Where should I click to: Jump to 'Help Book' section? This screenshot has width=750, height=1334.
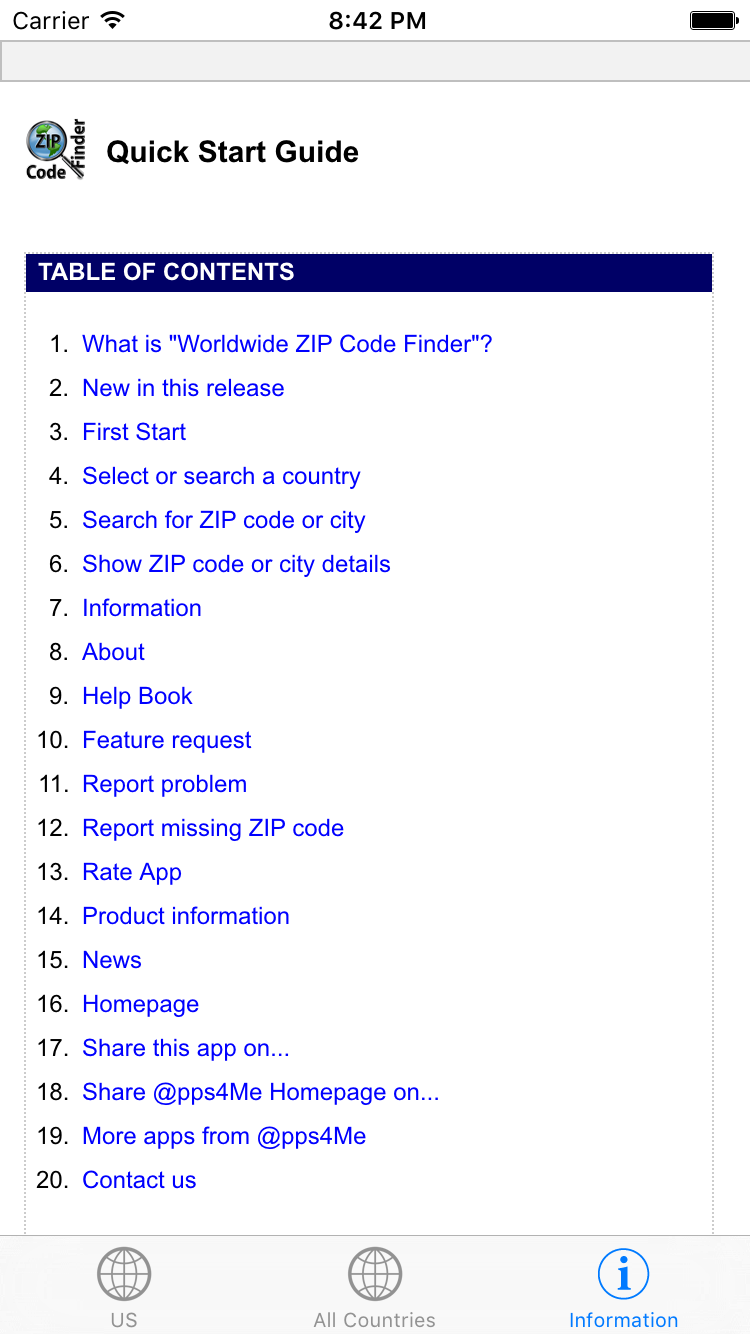[x=137, y=696]
